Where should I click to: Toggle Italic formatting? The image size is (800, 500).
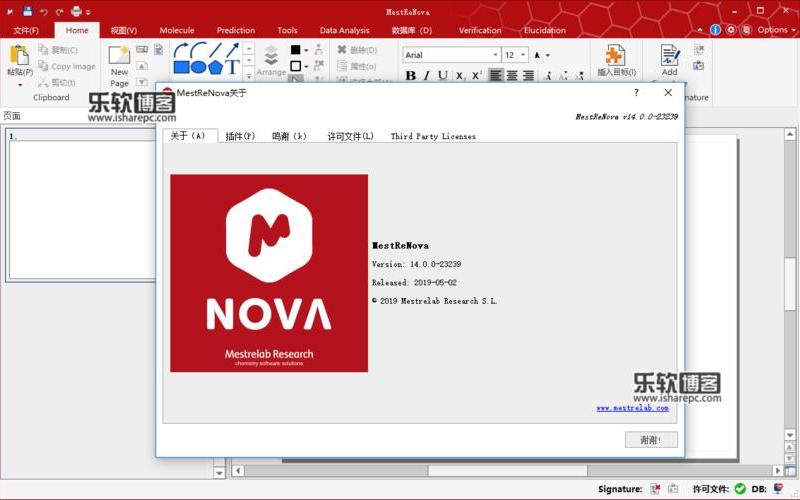pos(427,76)
